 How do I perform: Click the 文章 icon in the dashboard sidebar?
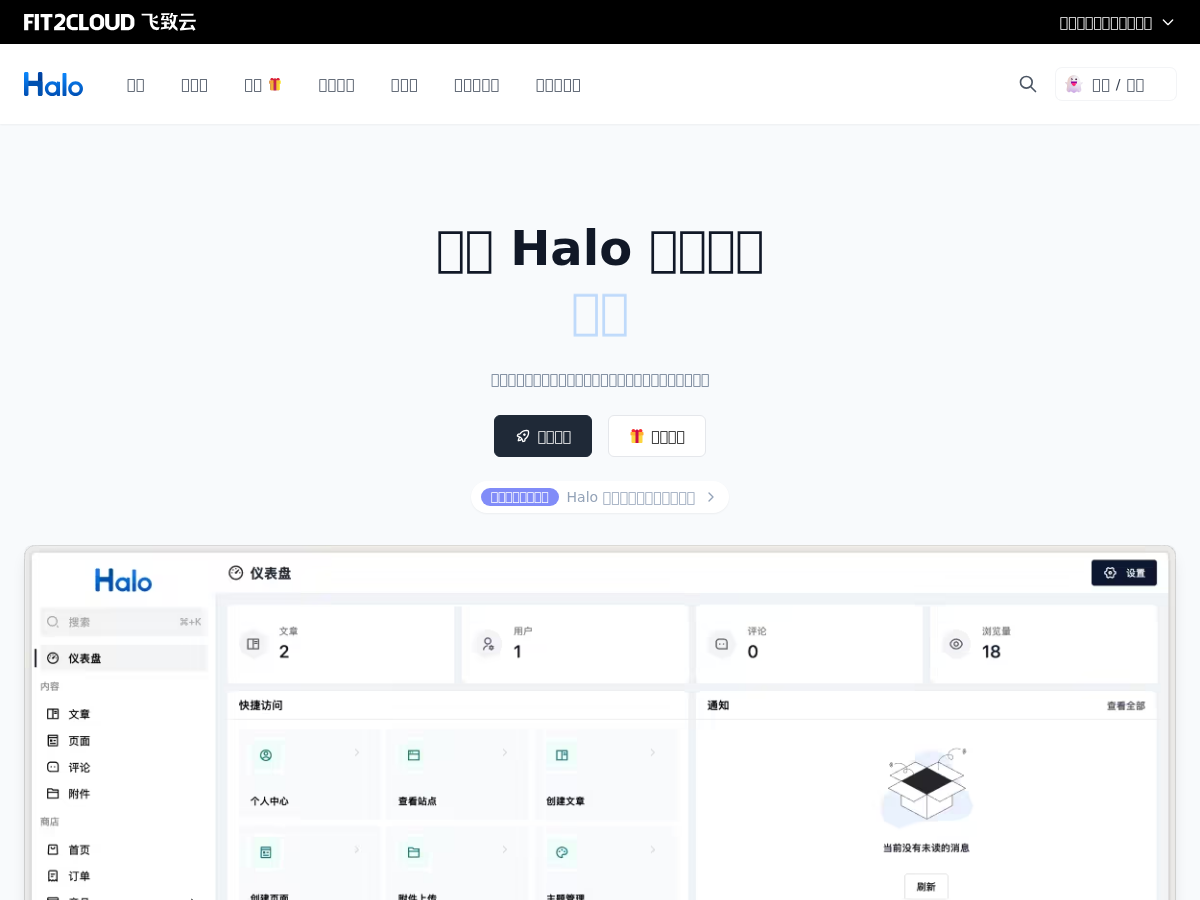point(53,714)
